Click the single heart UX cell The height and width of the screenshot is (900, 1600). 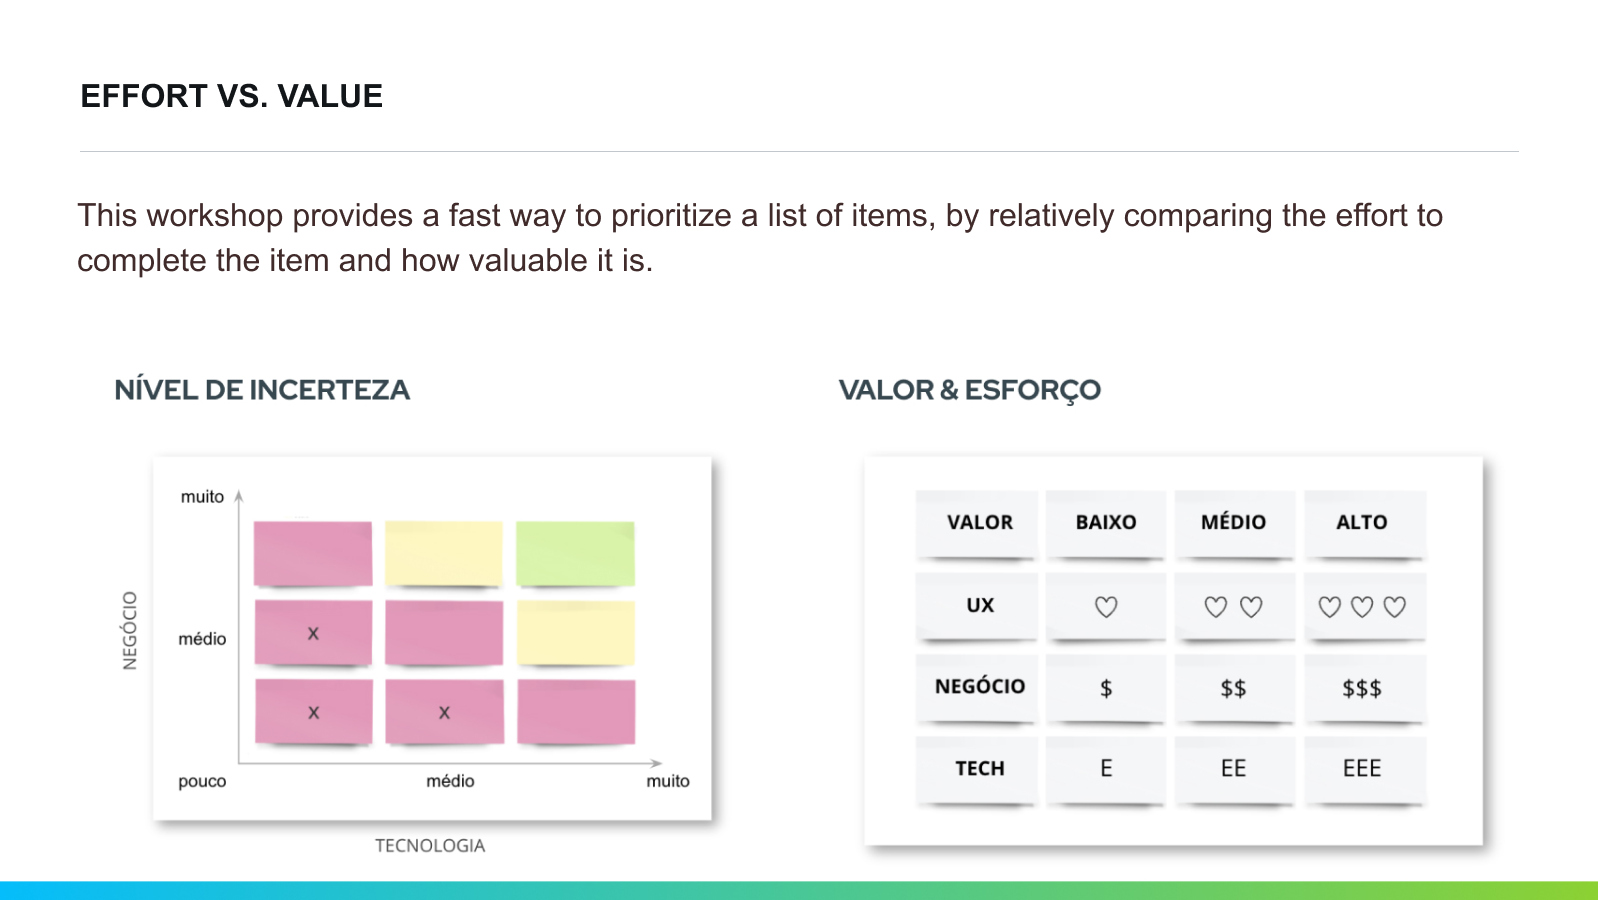[1105, 607]
